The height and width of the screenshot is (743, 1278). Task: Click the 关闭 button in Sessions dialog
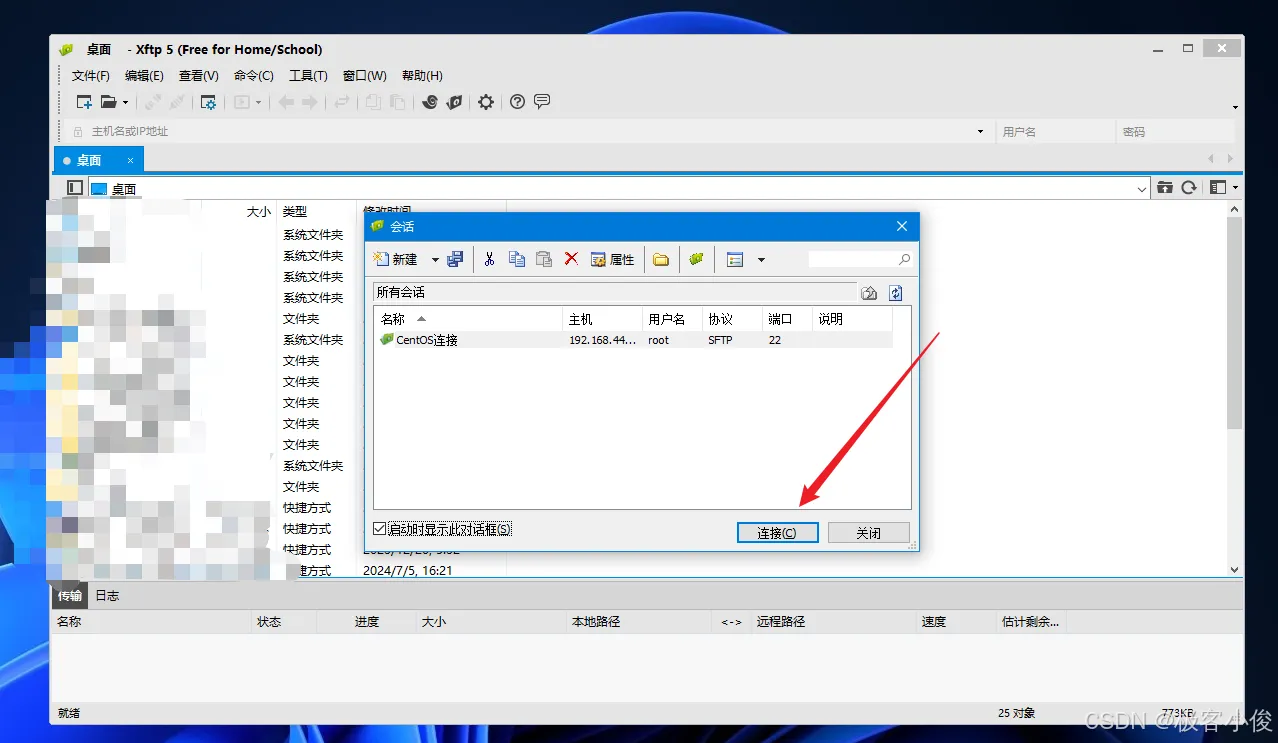pos(869,533)
